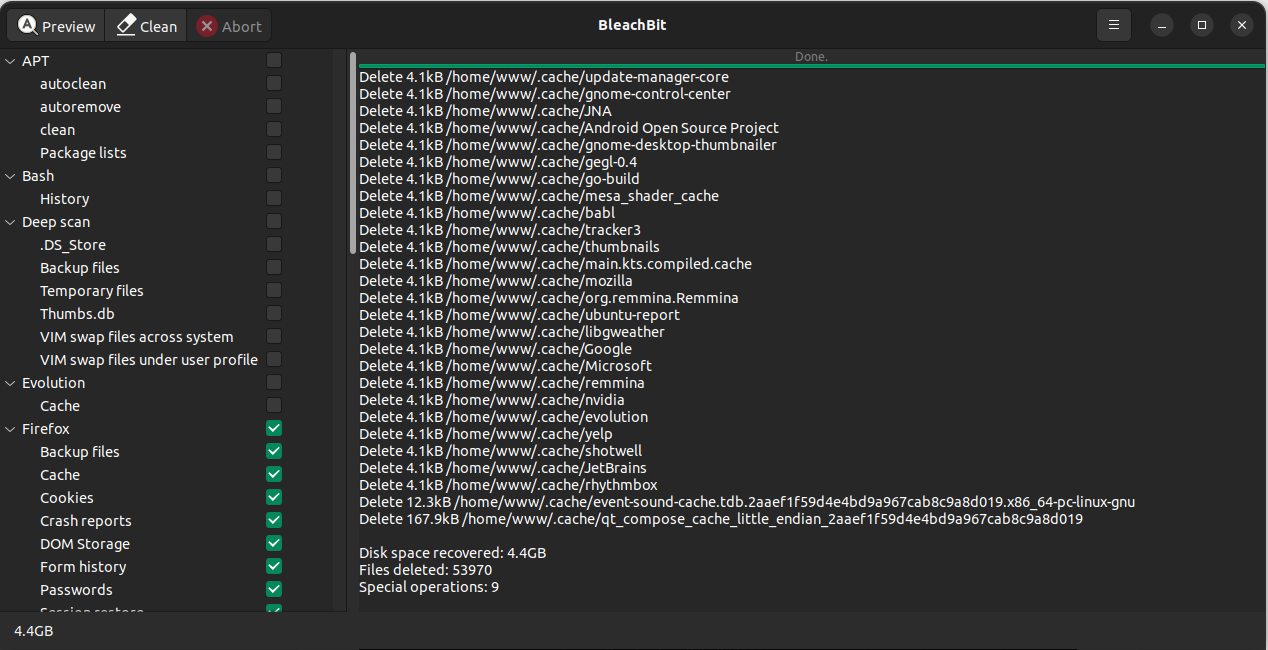The height and width of the screenshot is (650, 1268).
Task: Click Special operations: 9 text
Action: coord(429,587)
